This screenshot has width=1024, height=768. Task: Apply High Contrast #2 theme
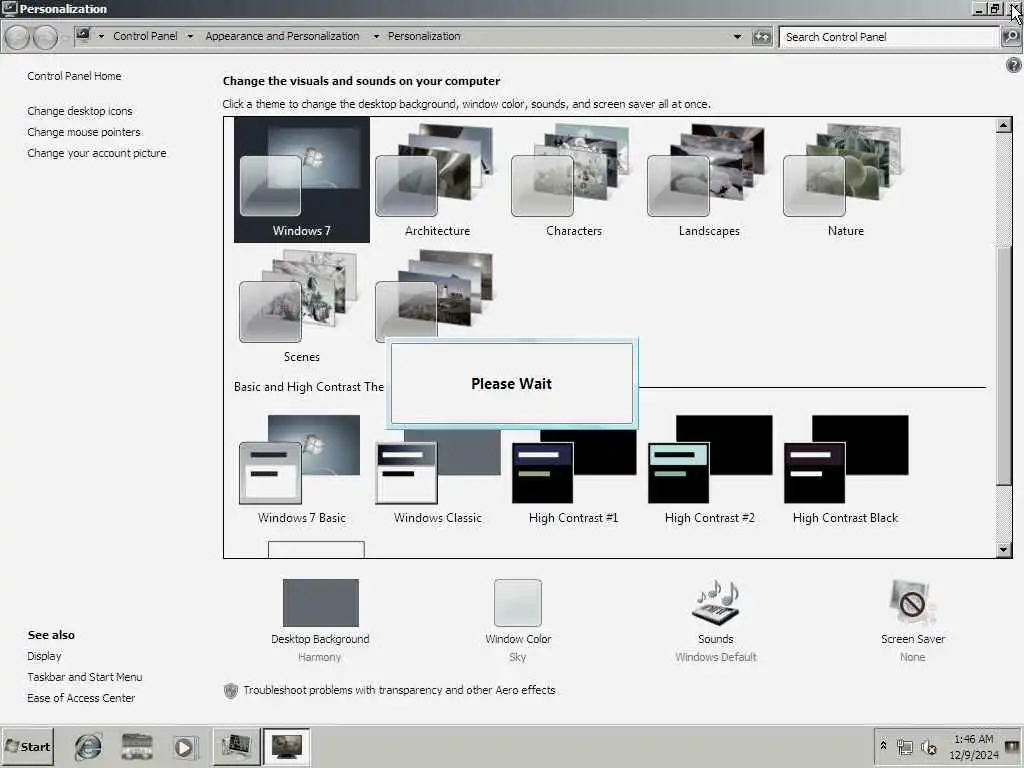pyautogui.click(x=709, y=470)
